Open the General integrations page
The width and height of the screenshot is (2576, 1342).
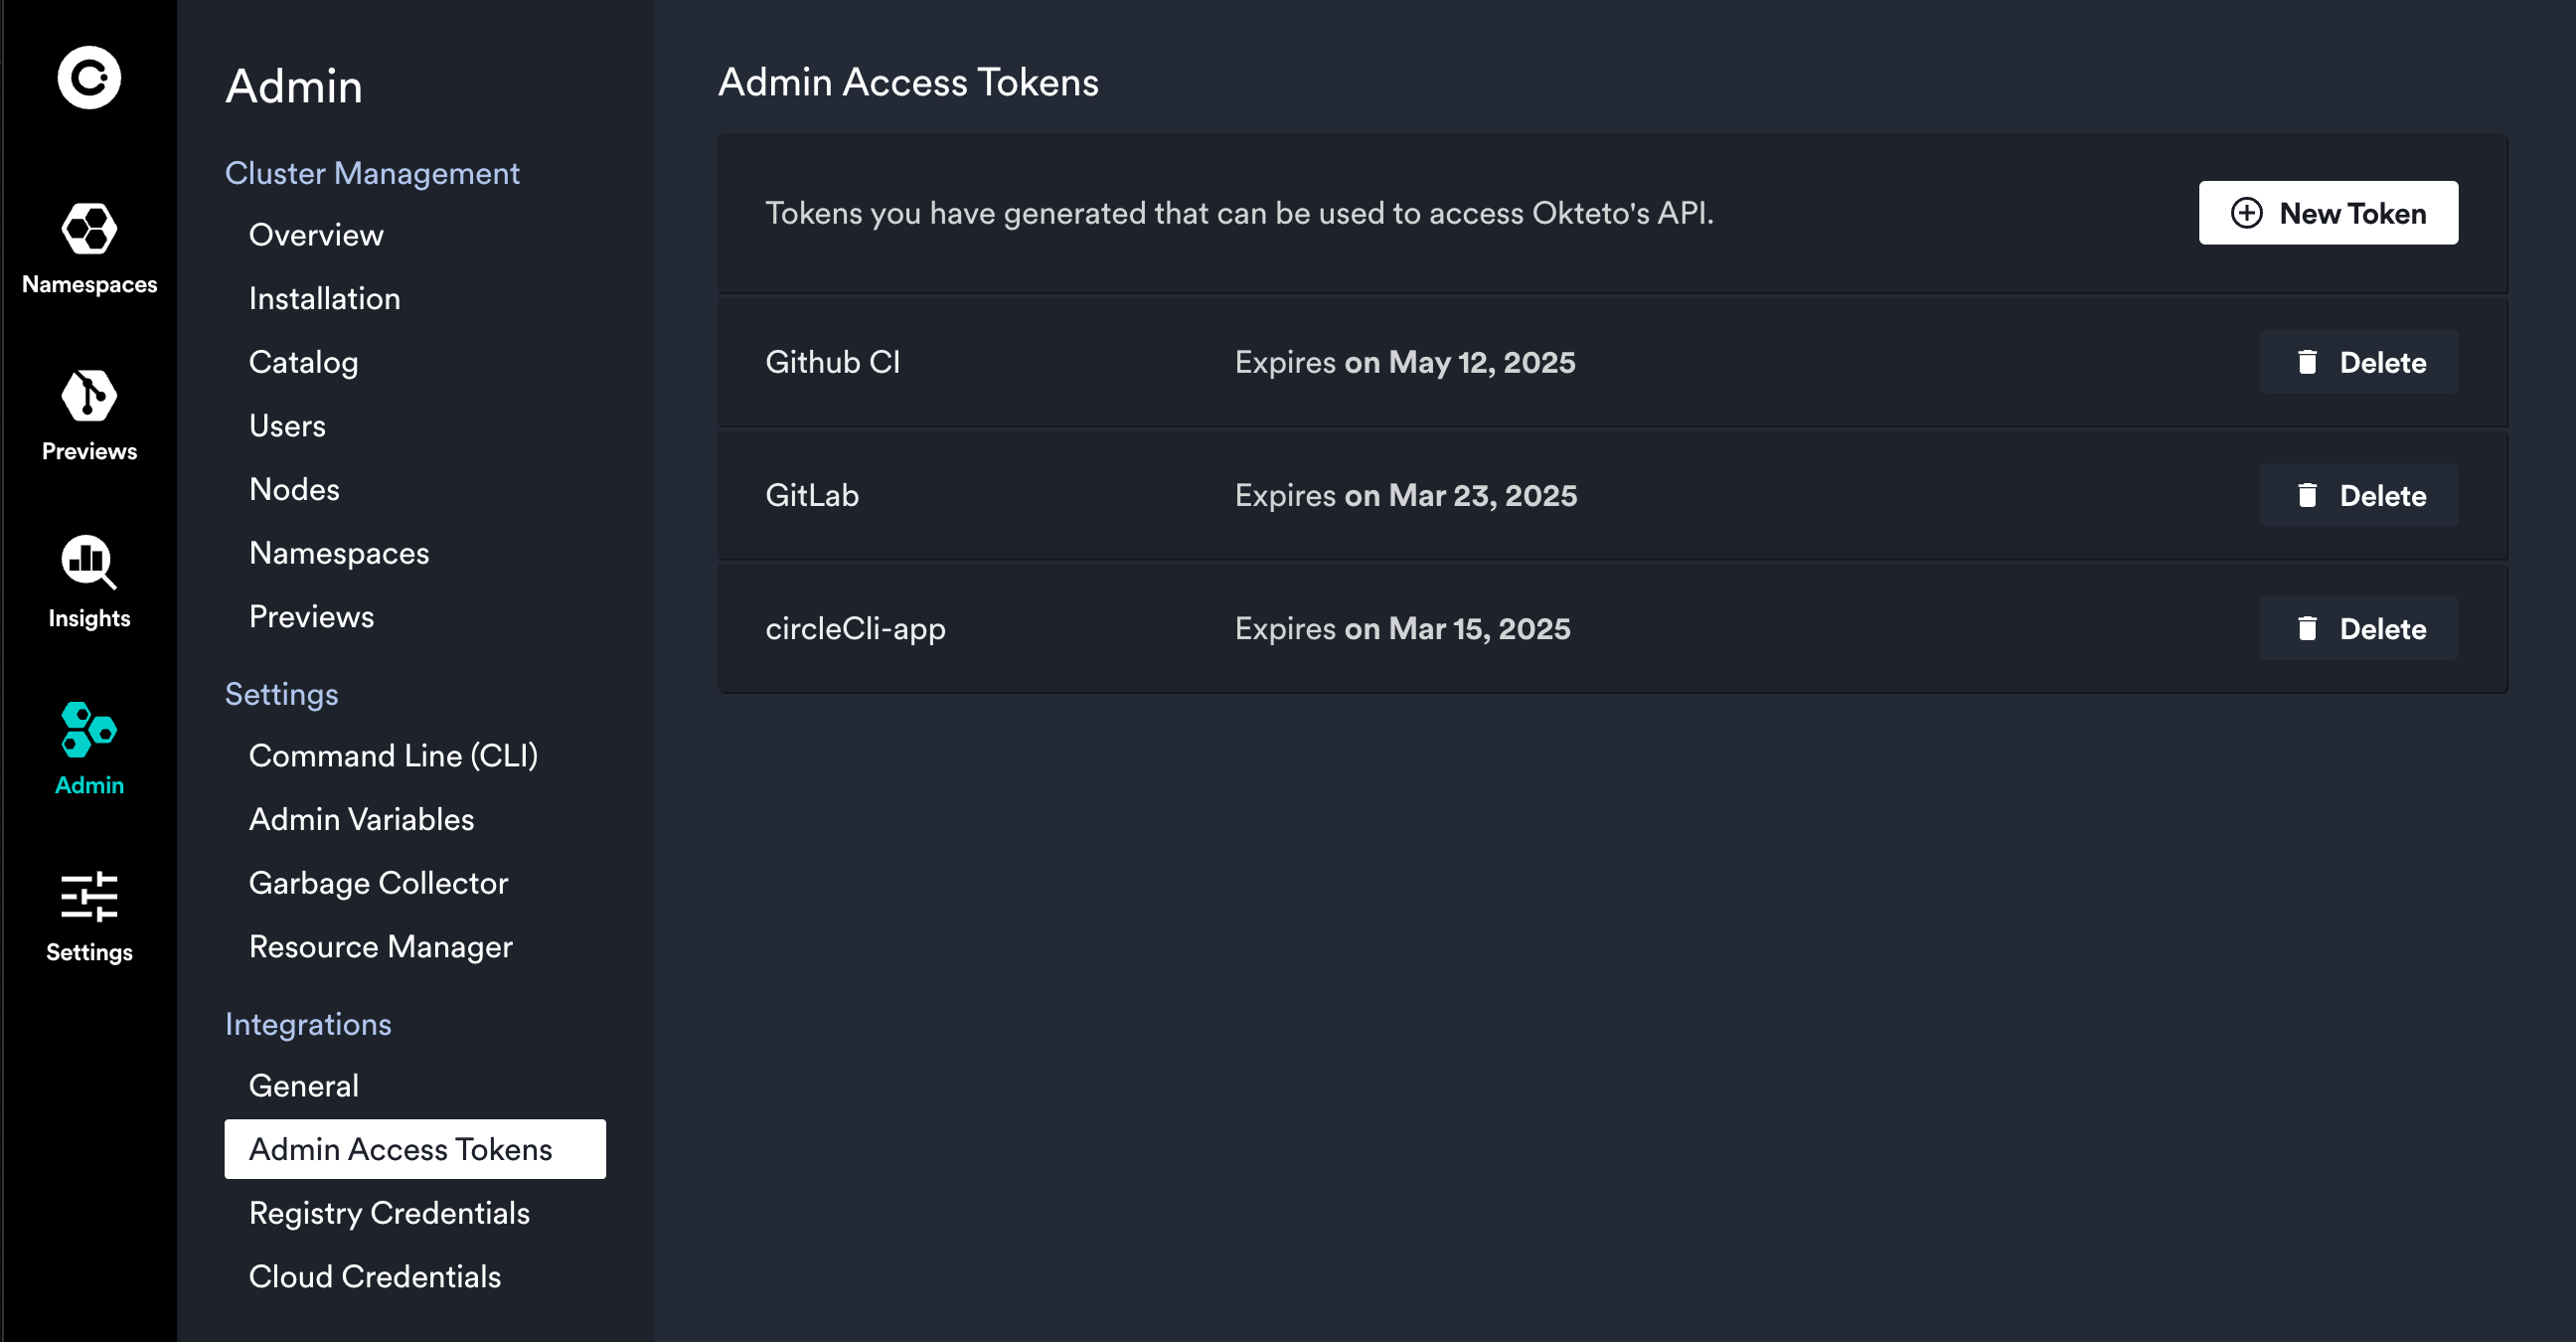pos(303,1085)
